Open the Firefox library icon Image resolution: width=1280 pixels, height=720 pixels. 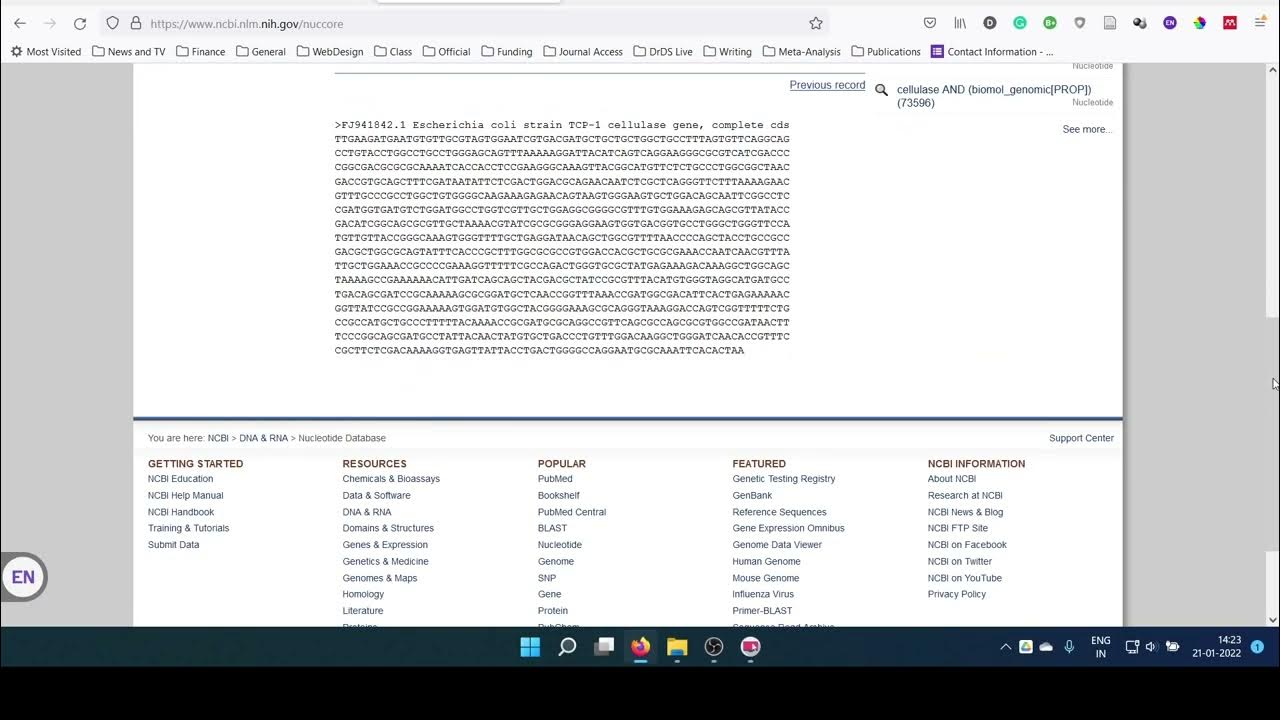tap(960, 23)
